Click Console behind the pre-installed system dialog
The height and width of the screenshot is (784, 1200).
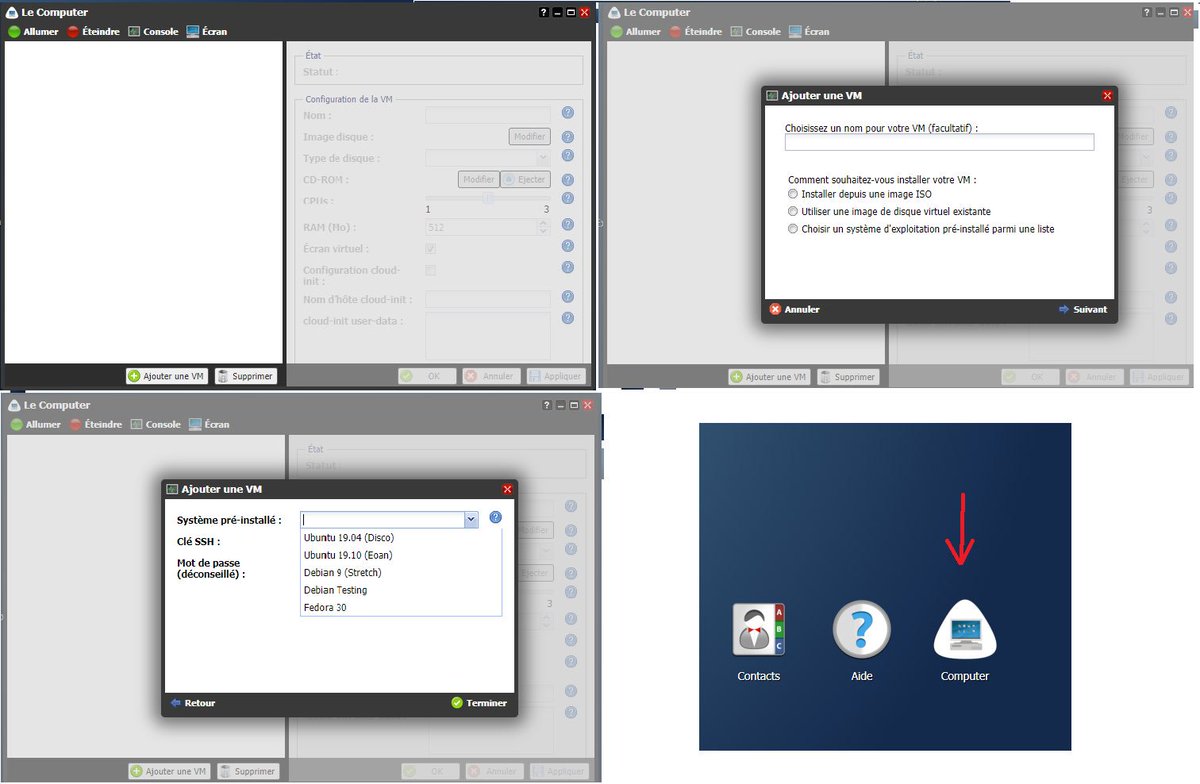point(154,424)
